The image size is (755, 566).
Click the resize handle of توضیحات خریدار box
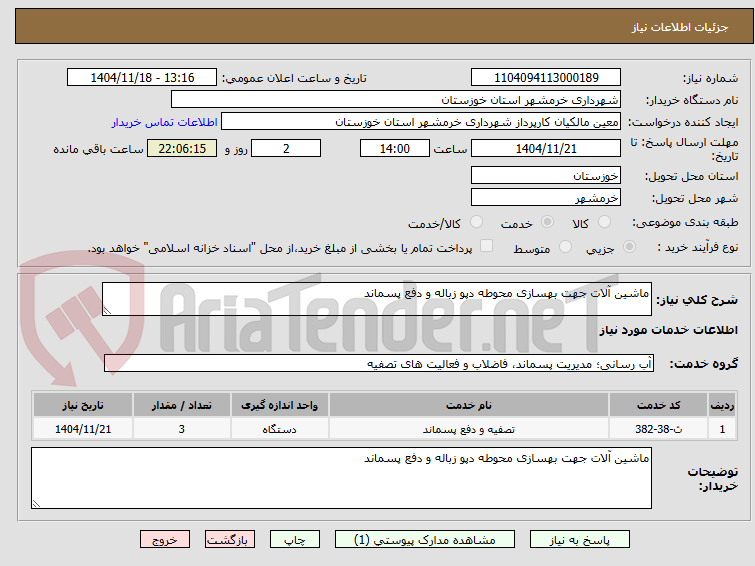click(36, 504)
